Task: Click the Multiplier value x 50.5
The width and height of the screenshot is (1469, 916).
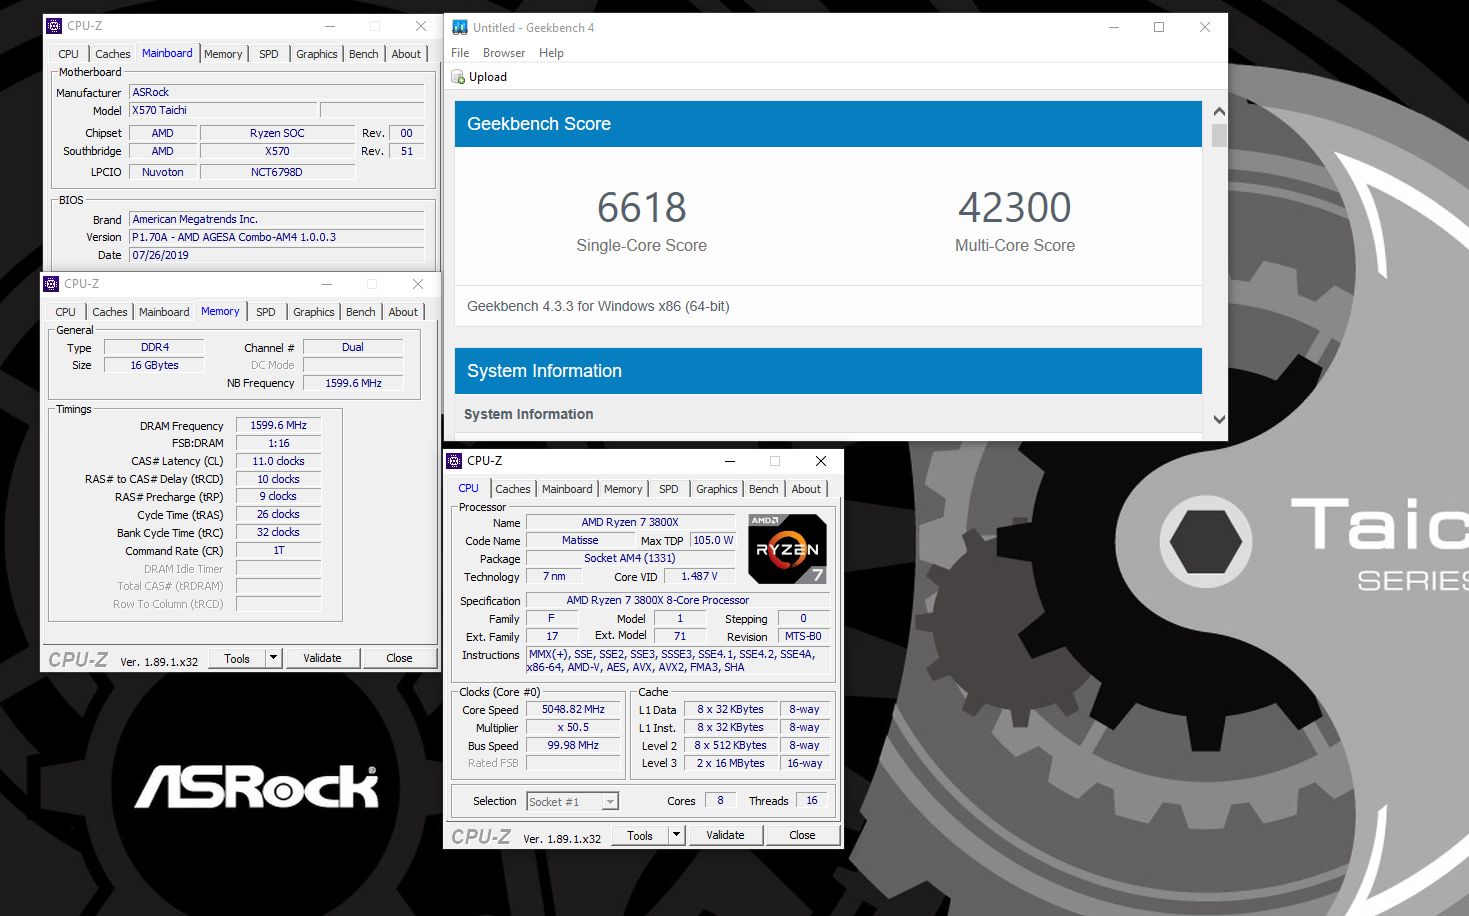Action: [573, 728]
